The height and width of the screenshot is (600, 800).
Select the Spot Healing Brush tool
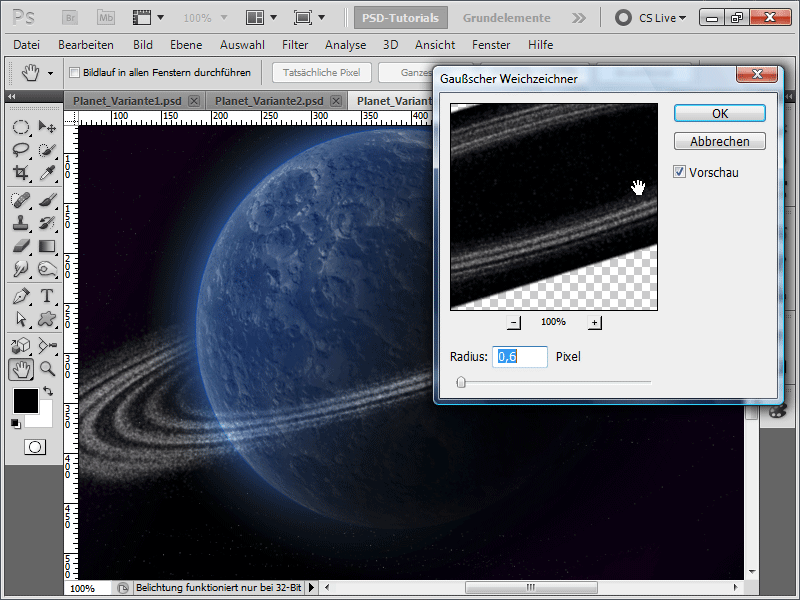click(20, 200)
